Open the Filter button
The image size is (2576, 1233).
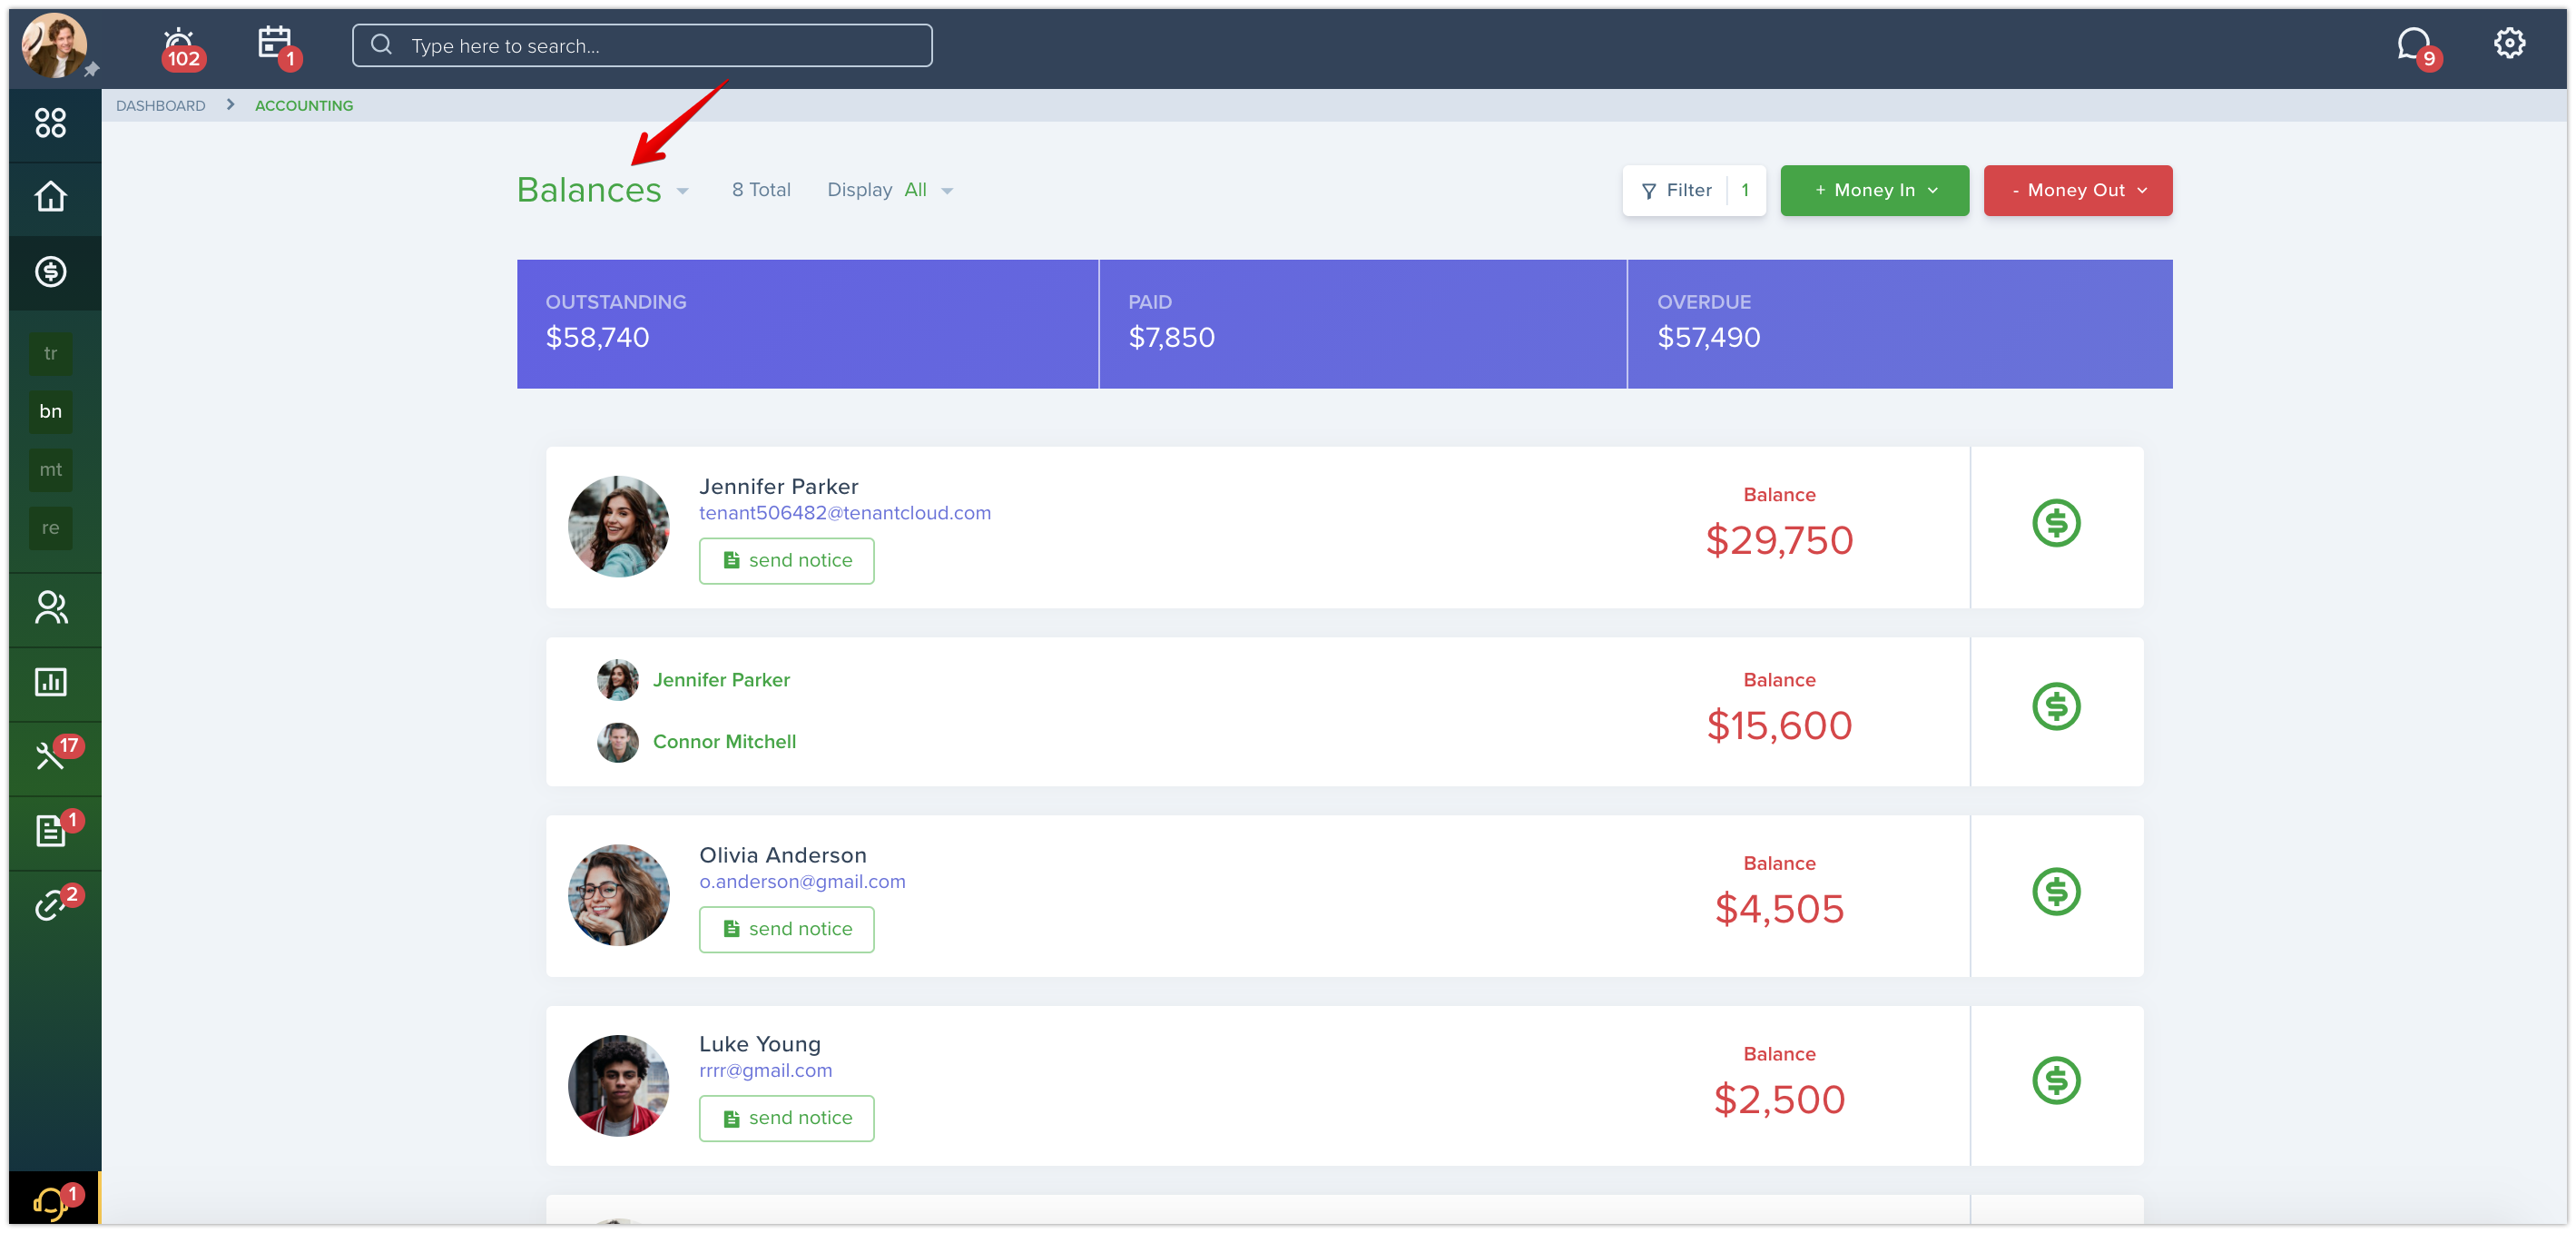1694,190
